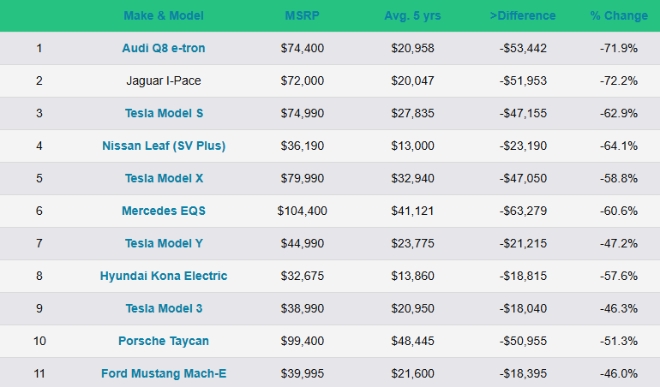Follow the Mercedes EQS link
The width and height of the screenshot is (660, 387).
pyautogui.click(x=163, y=211)
